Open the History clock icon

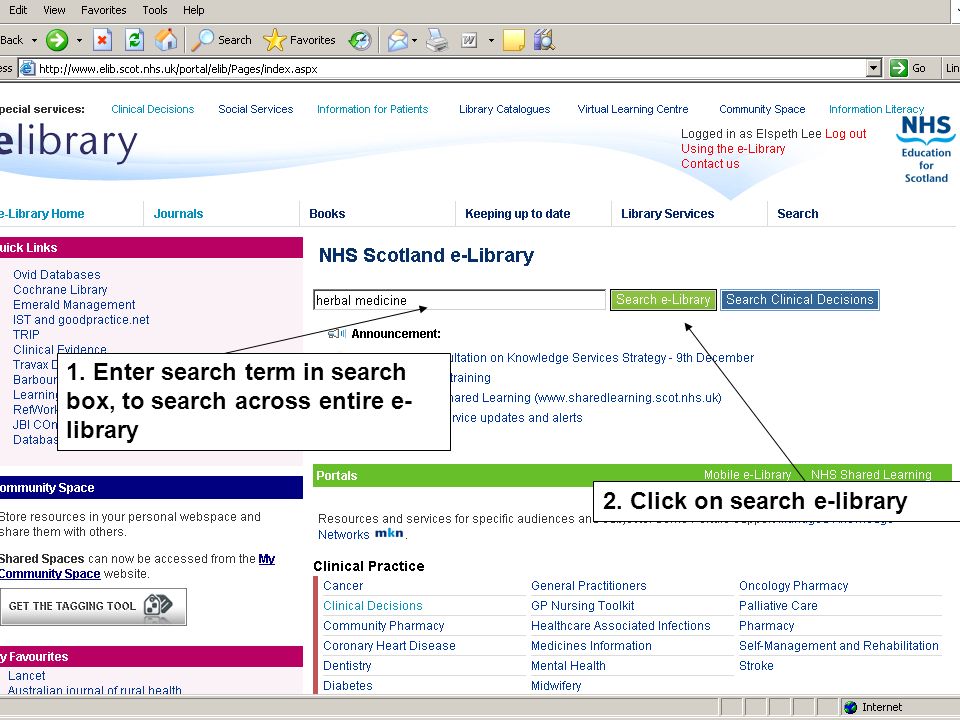(360, 40)
